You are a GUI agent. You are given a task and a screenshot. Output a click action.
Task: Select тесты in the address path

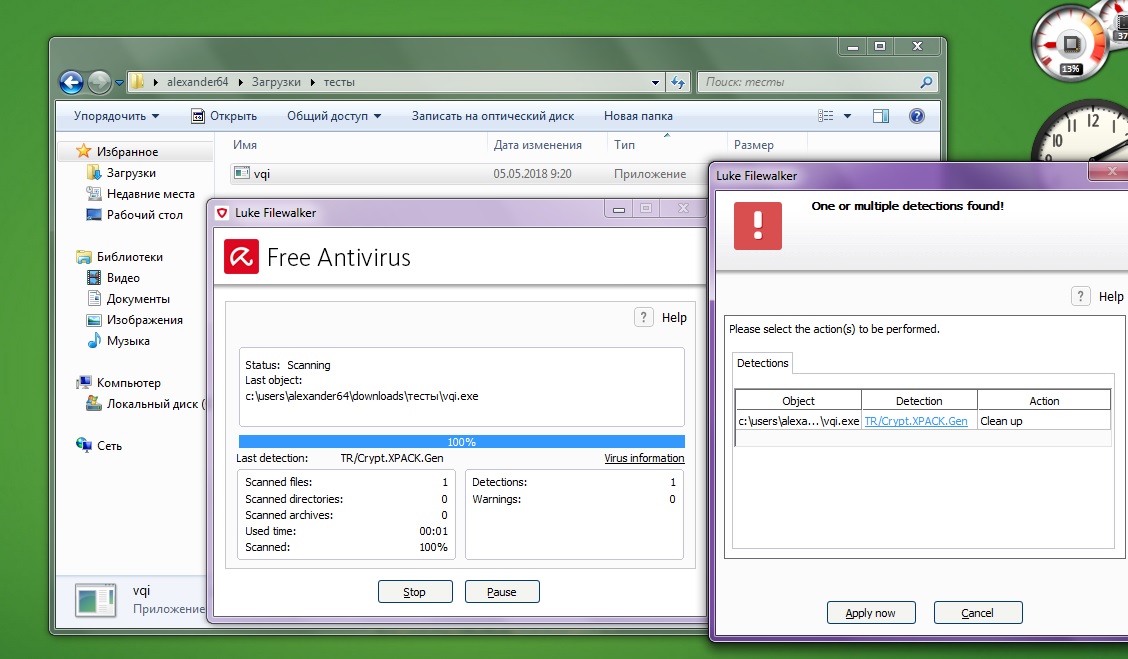click(339, 82)
